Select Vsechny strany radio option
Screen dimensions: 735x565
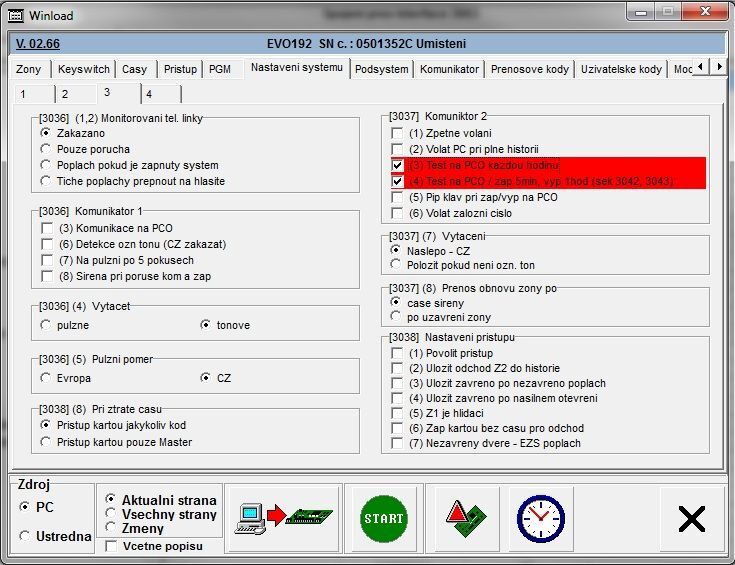pyautogui.click(x=111, y=514)
